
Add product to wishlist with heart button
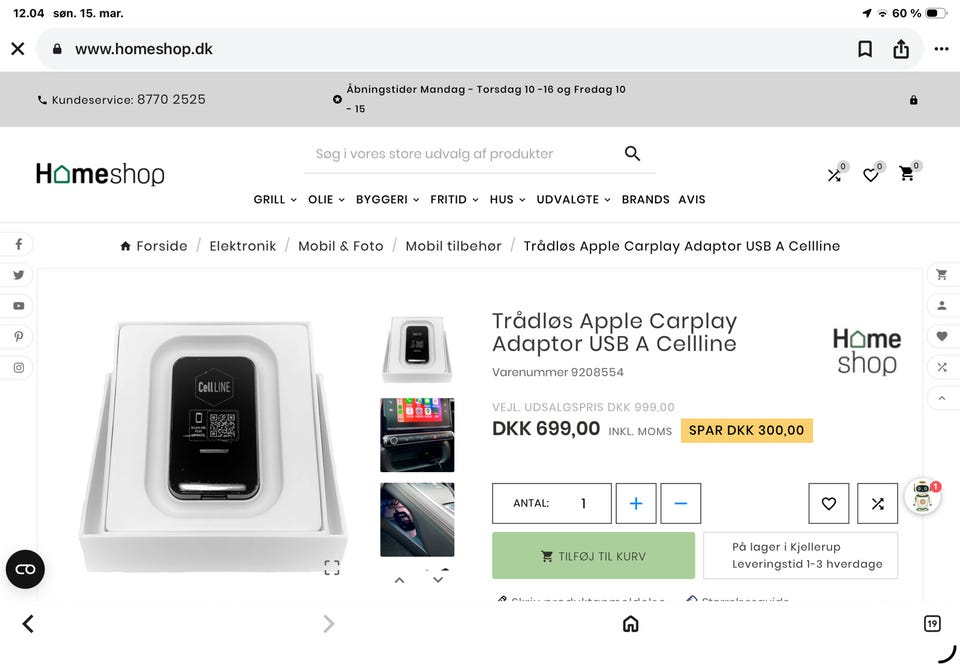[x=828, y=504]
